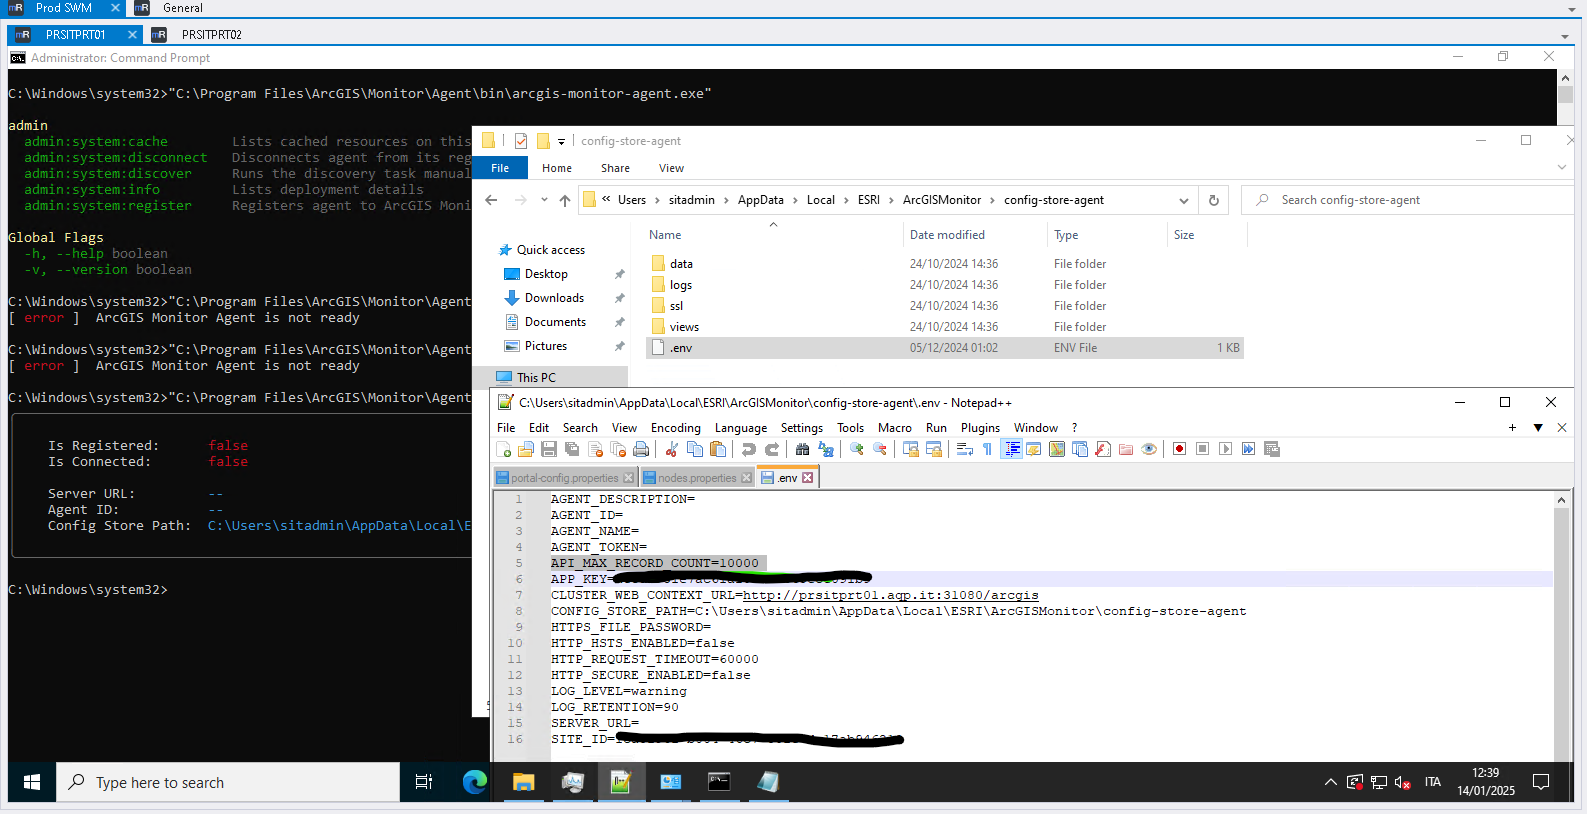1587x814 pixels.
Task: Start macro recording with red record icon
Action: click(x=1180, y=450)
